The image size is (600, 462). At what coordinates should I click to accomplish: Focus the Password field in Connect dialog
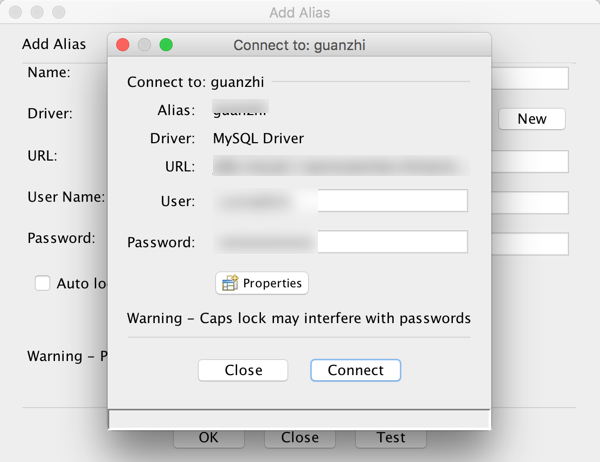point(391,242)
